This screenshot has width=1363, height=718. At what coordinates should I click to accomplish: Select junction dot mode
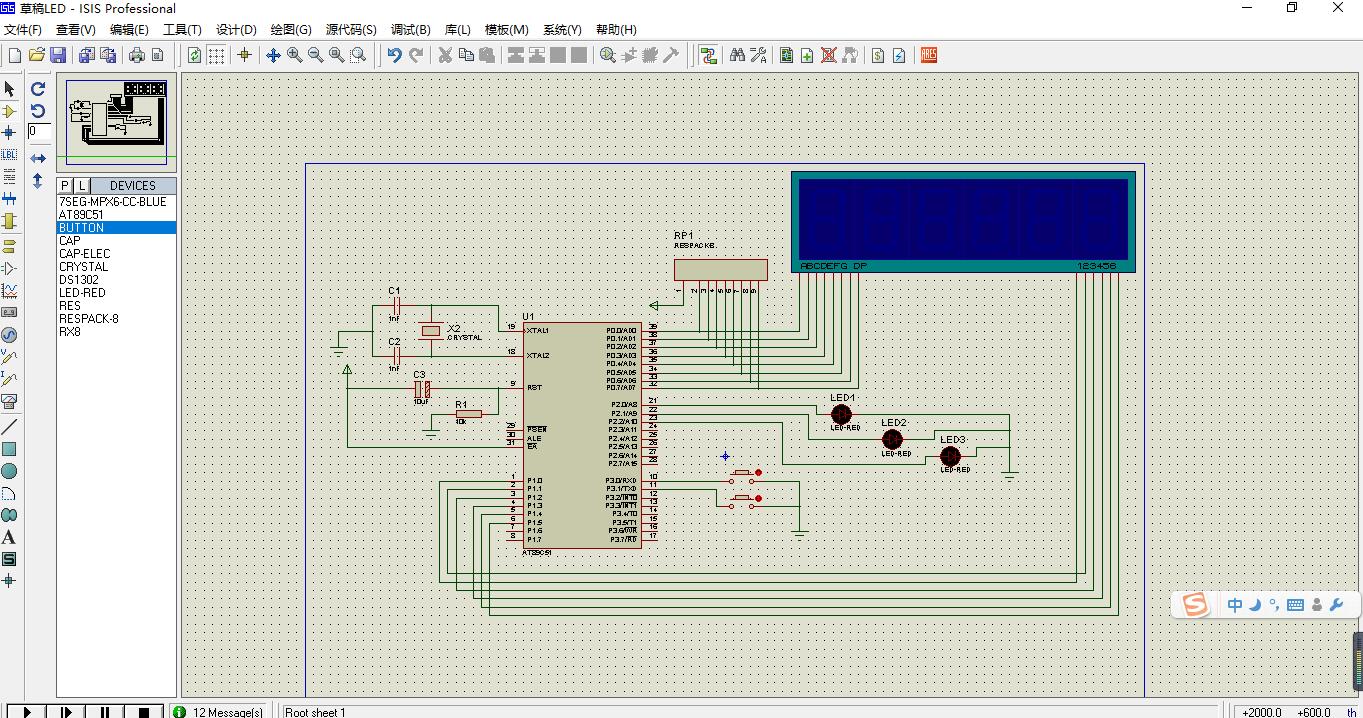9,133
